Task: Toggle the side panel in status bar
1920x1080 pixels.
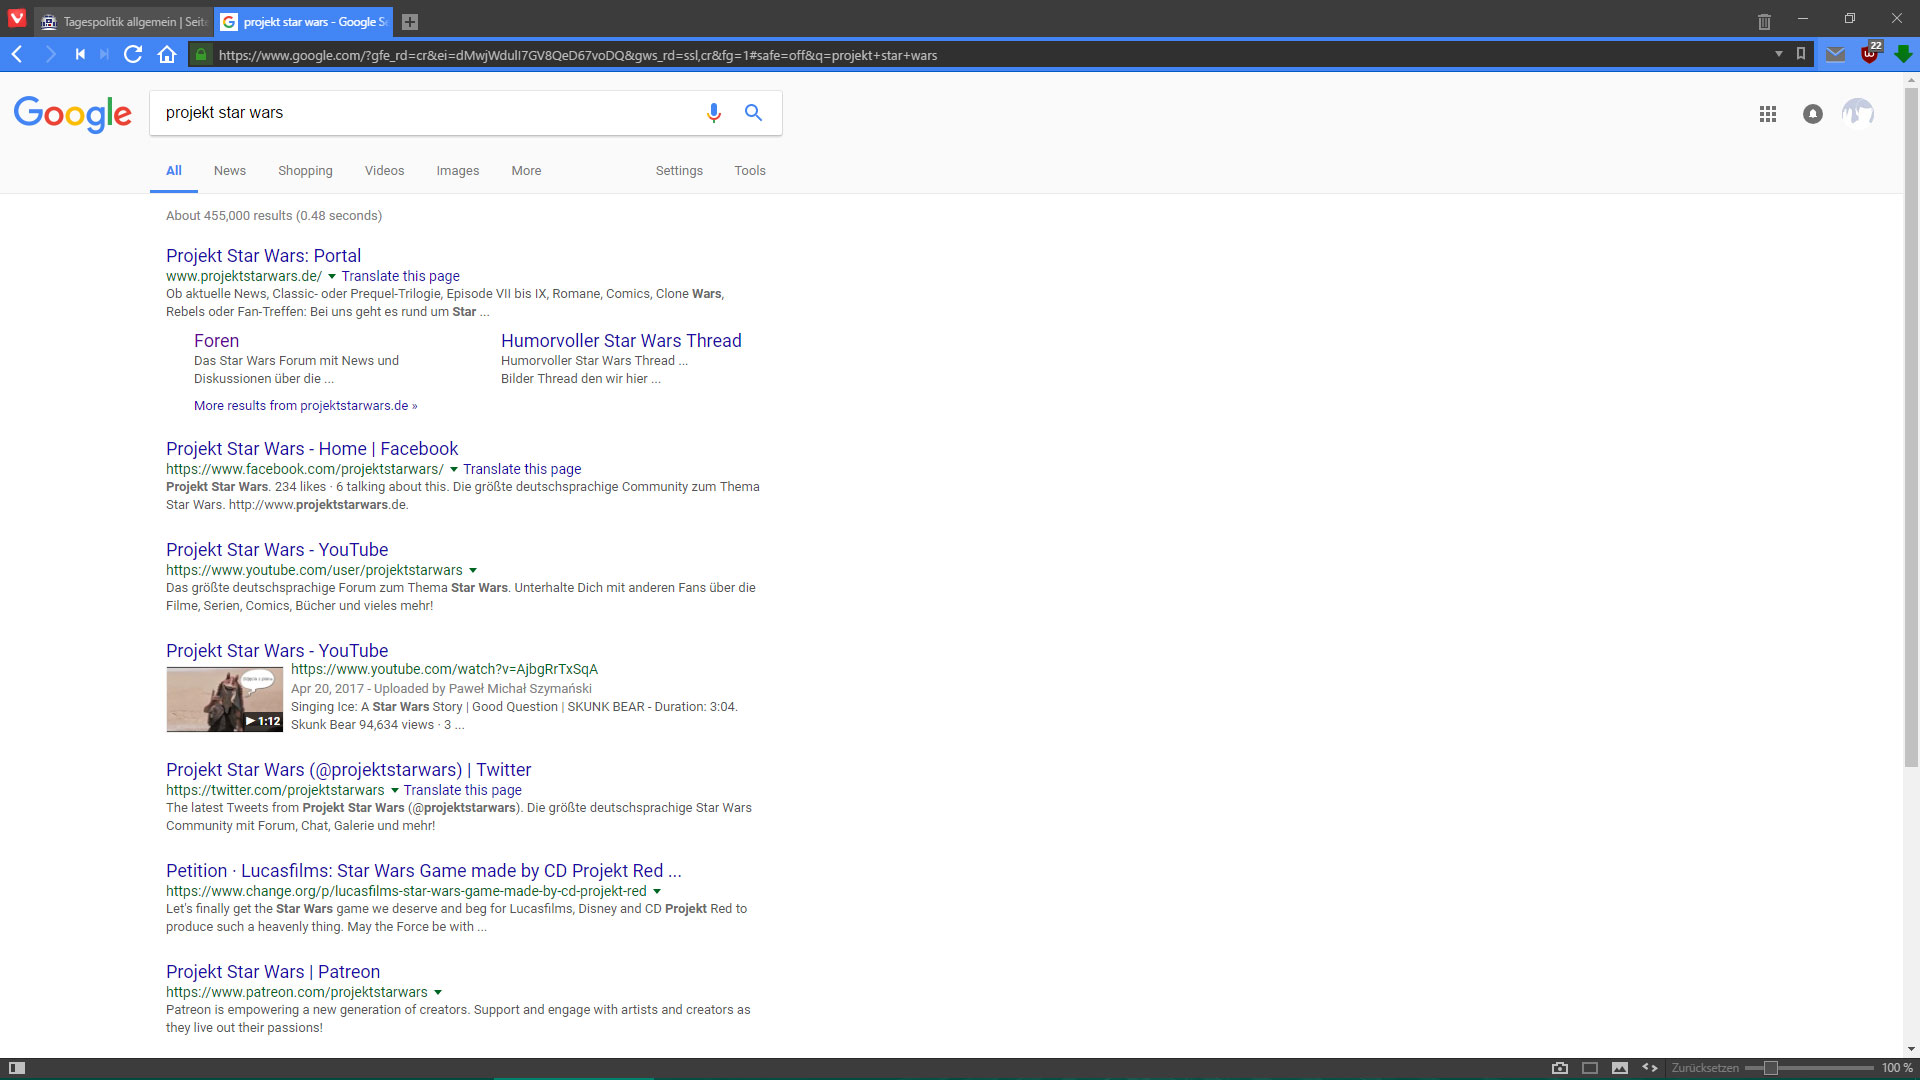Action: click(17, 1068)
